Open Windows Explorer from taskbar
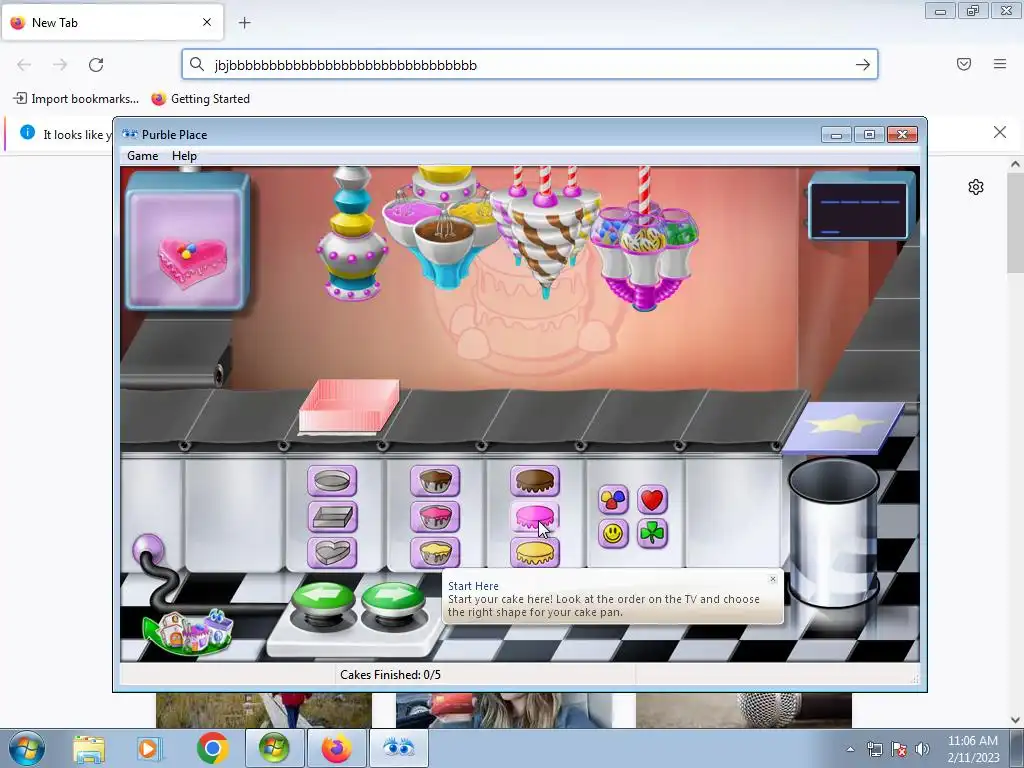 [88, 748]
